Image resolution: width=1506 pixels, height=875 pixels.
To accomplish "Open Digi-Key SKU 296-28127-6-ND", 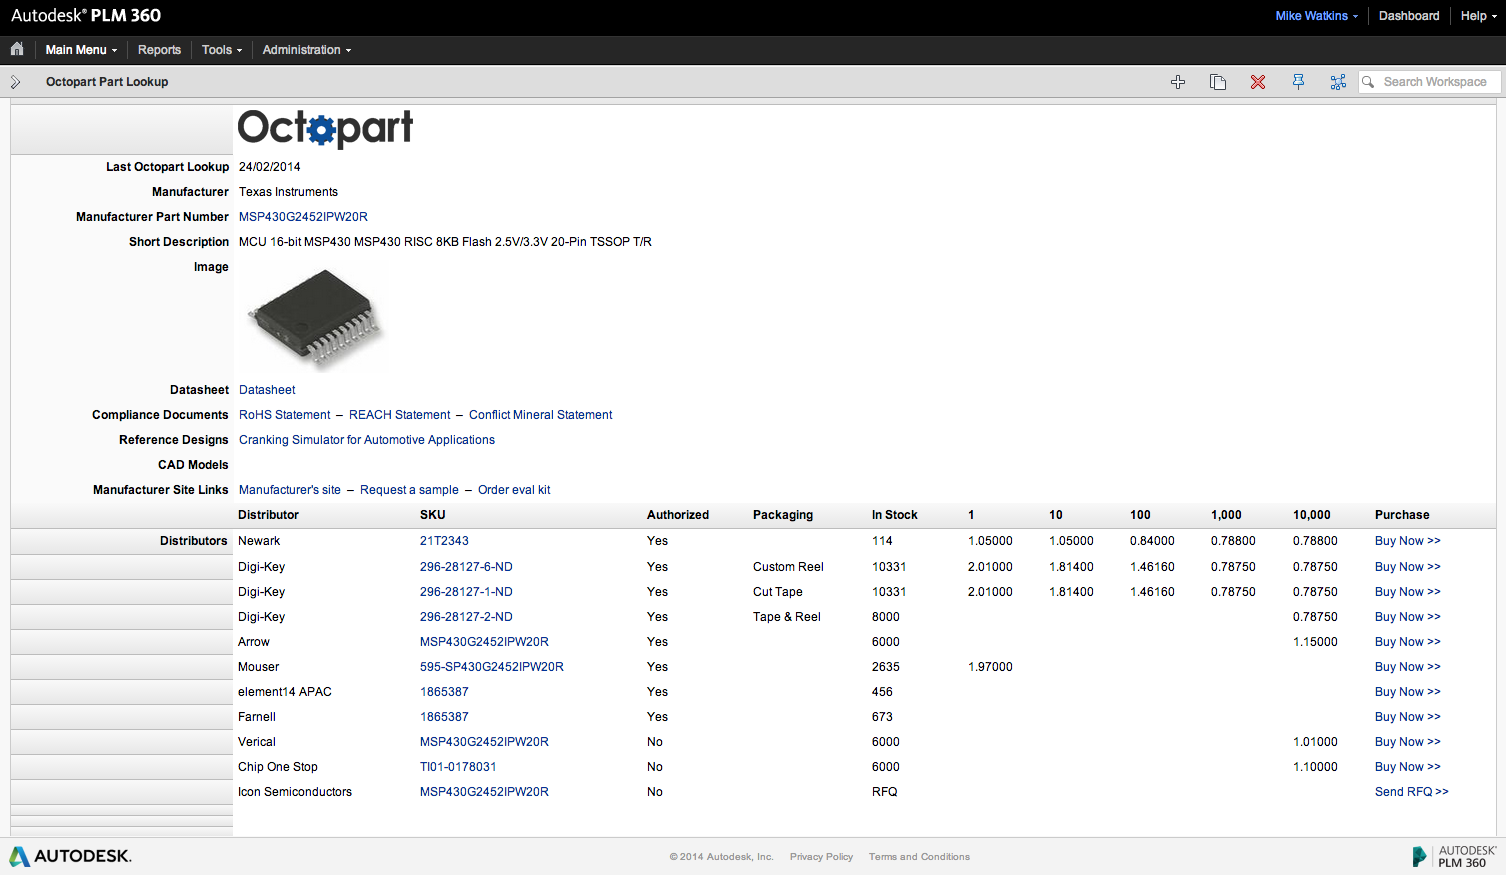I will pos(466,567).
